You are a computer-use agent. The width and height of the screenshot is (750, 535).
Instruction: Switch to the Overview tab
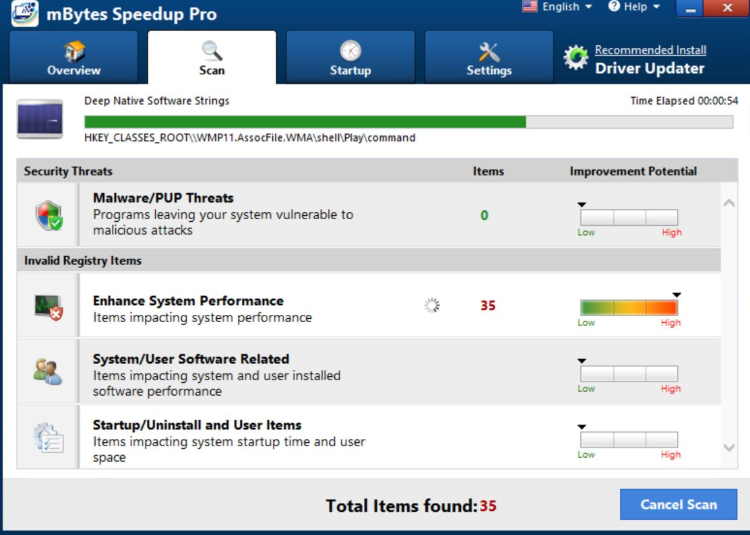pos(74,58)
